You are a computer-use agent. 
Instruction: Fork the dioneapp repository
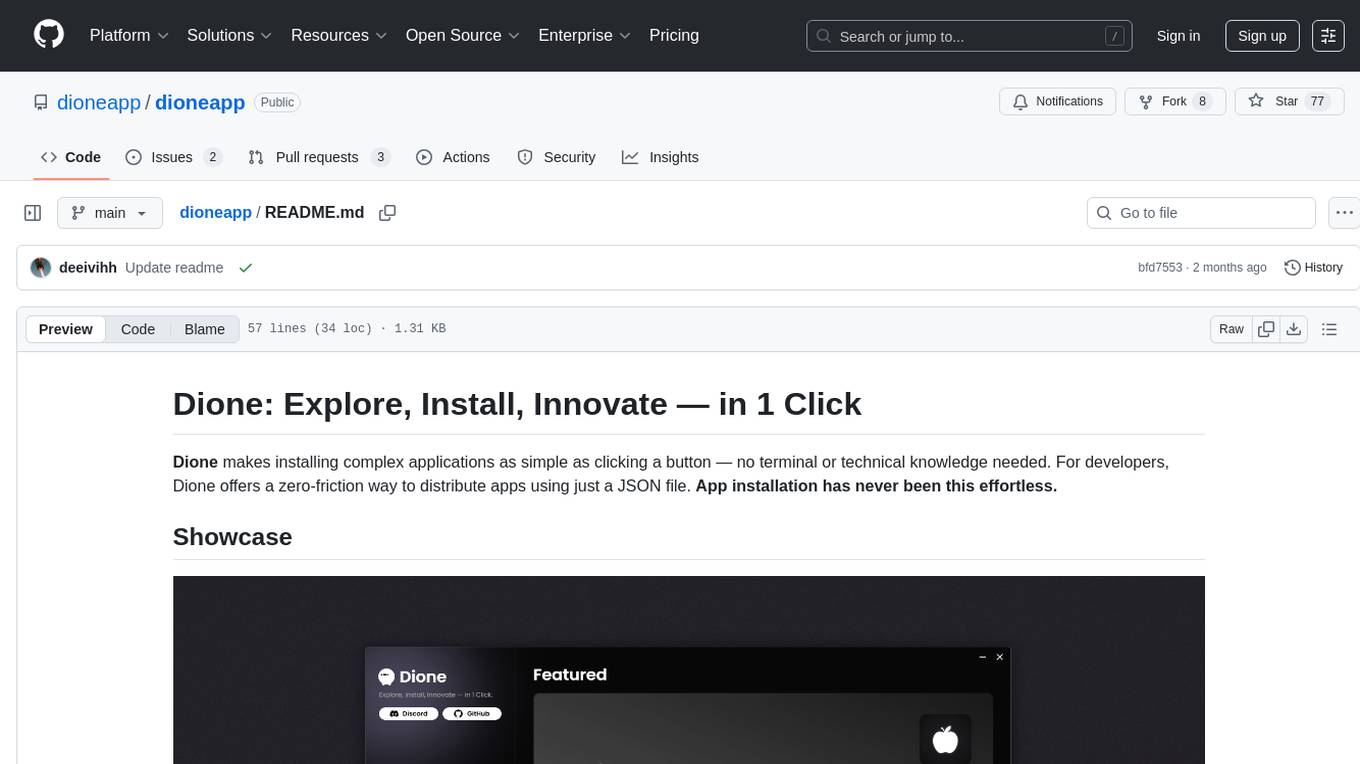(x=1175, y=101)
